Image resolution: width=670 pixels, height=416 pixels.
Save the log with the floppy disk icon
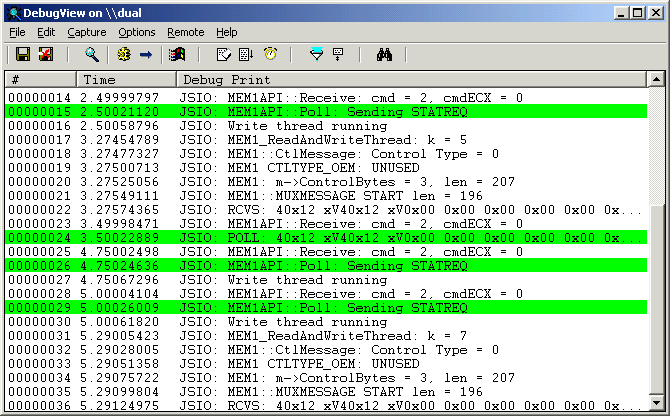23,54
